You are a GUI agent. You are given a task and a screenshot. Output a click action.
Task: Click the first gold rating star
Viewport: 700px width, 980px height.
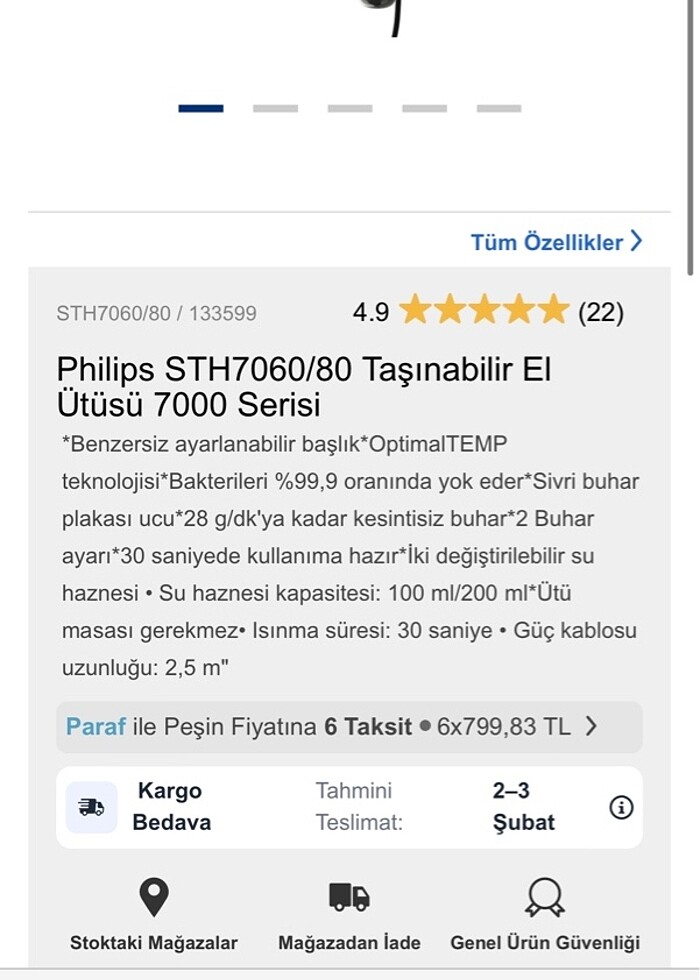(x=413, y=311)
